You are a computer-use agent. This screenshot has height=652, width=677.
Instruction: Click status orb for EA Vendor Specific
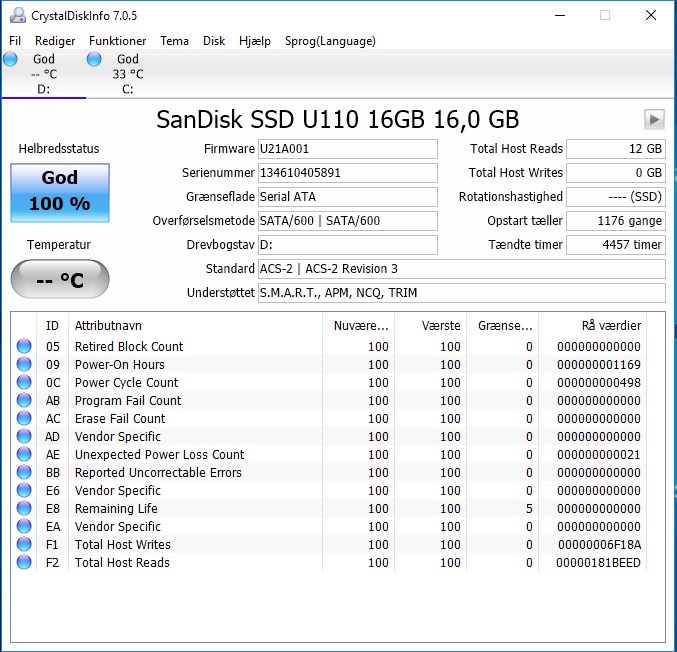[x=24, y=526]
